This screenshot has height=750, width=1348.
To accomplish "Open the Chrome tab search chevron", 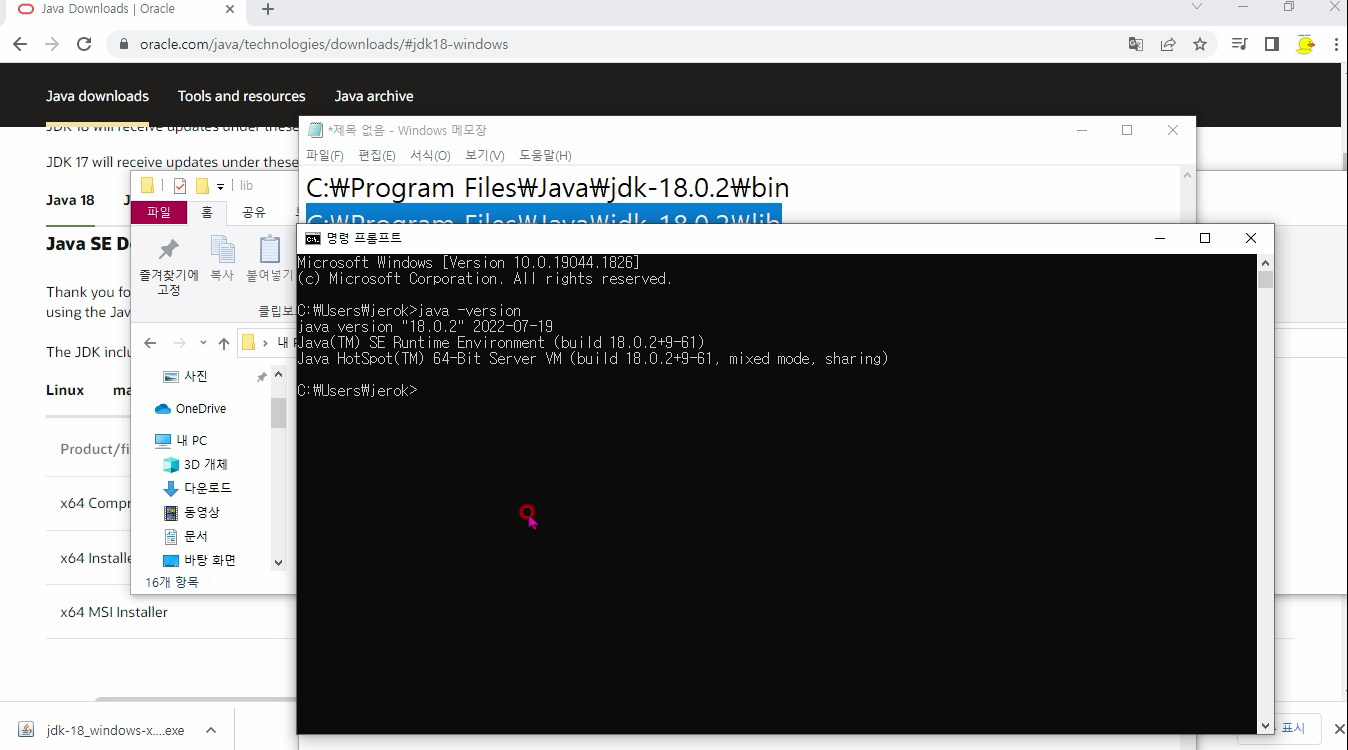I will tap(1196, 7).
